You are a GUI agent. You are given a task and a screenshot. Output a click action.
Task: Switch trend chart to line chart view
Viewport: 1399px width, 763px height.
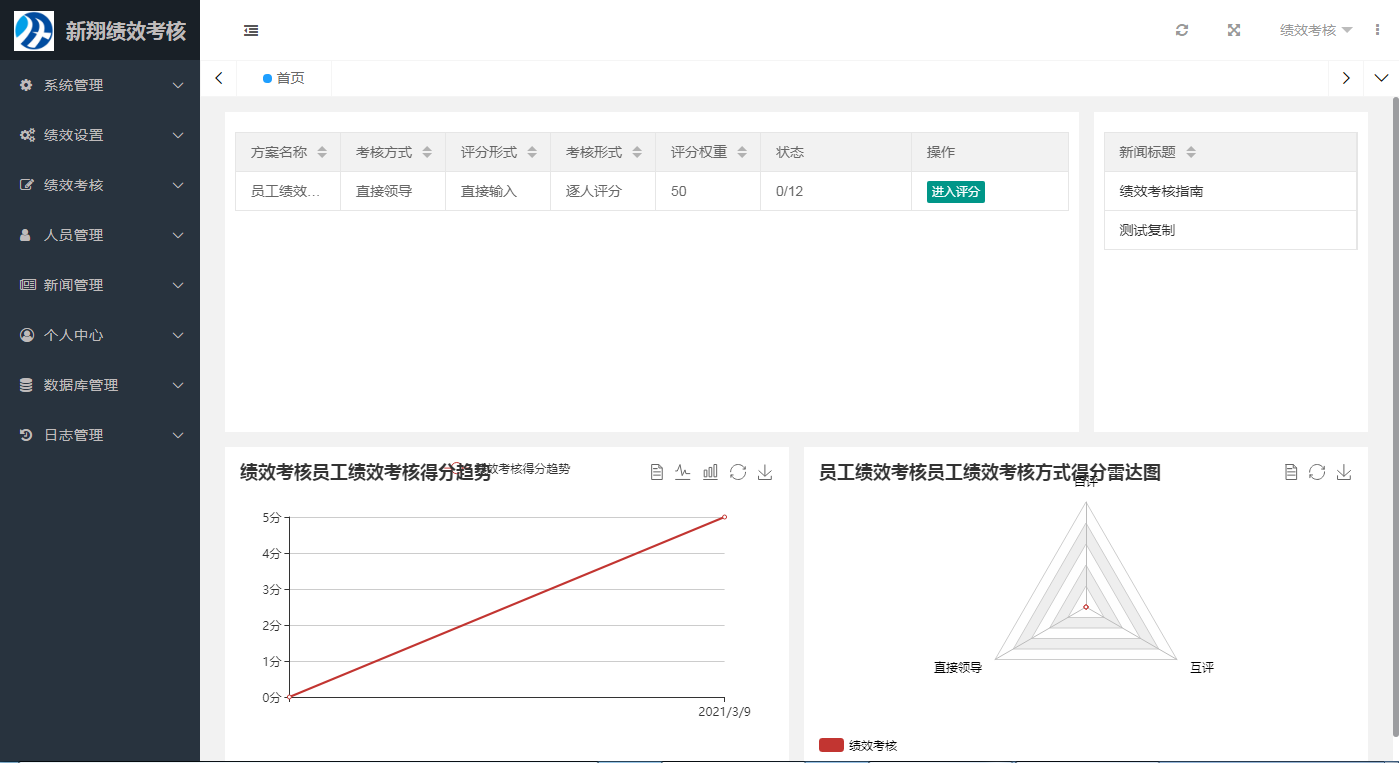pos(682,472)
